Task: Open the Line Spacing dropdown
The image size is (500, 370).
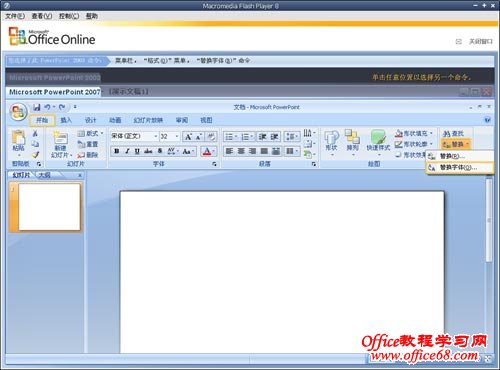Action: pyautogui.click(x=292, y=136)
